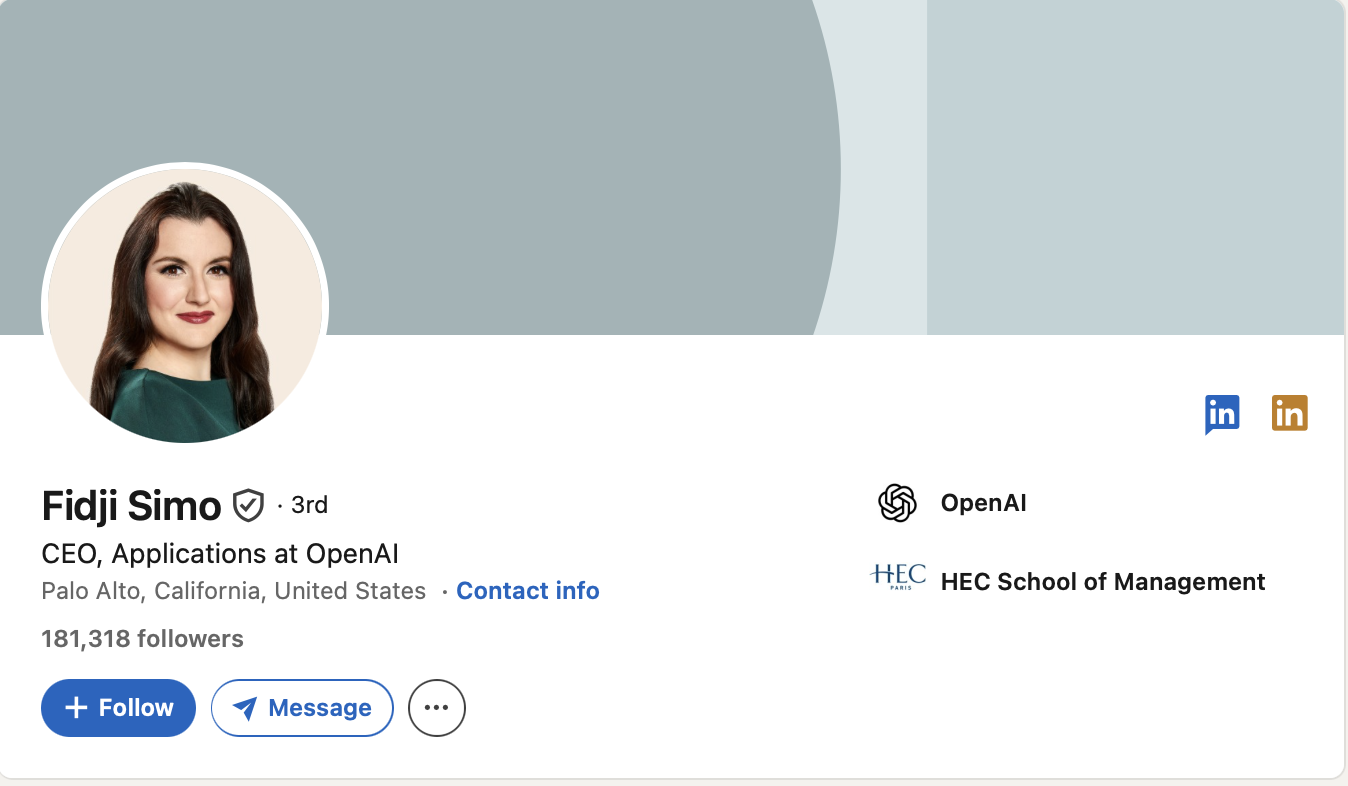
Task: Click the plus icon in the Follow button
Action: pyautogui.click(x=76, y=708)
